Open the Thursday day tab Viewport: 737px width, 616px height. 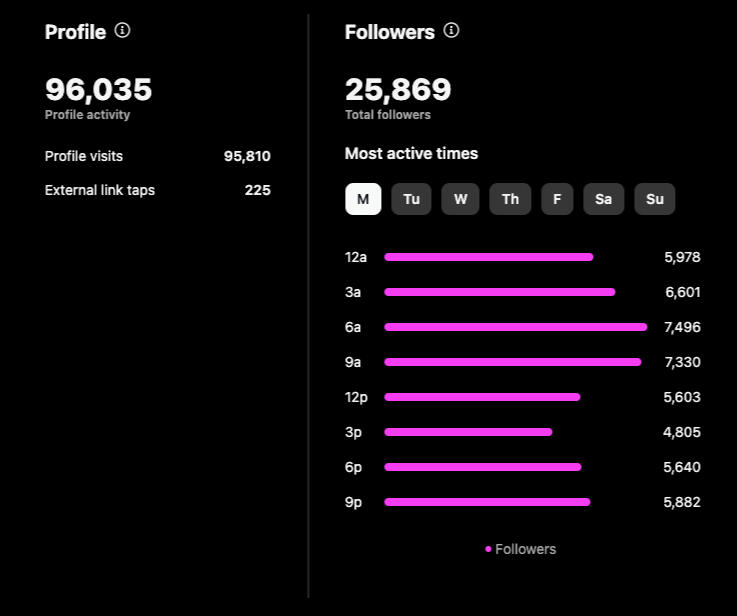pos(510,199)
